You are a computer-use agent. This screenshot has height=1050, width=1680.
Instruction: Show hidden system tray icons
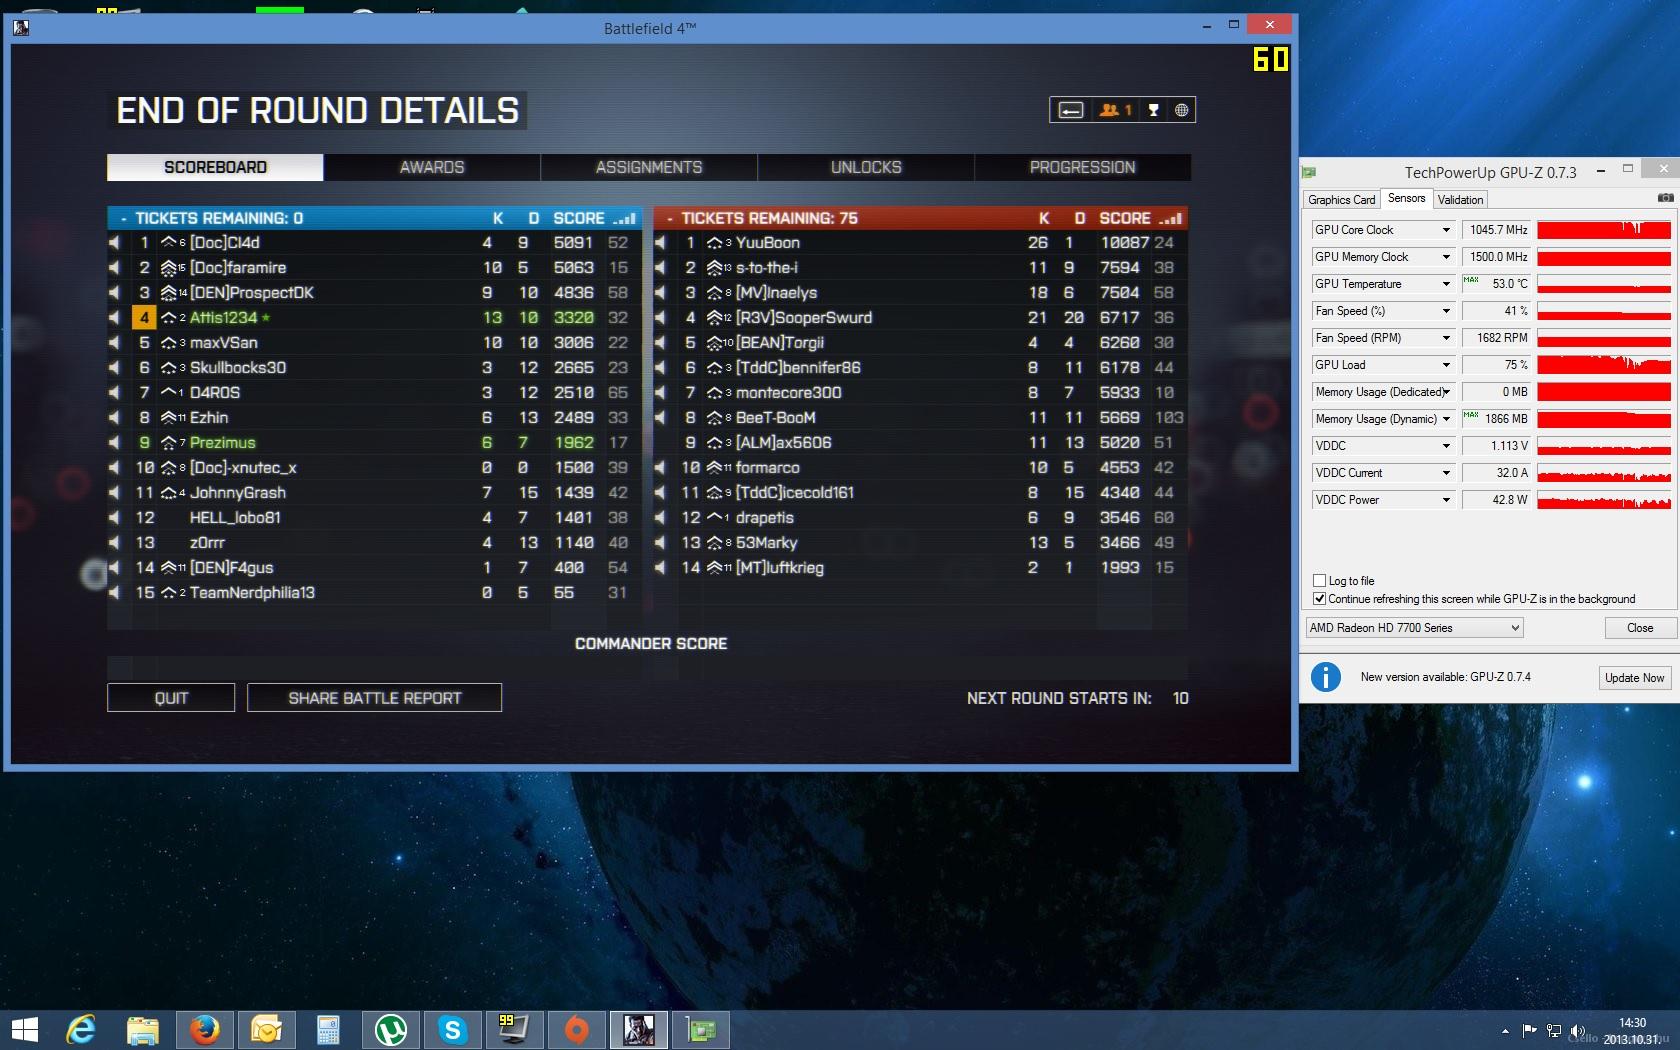click(1505, 1031)
